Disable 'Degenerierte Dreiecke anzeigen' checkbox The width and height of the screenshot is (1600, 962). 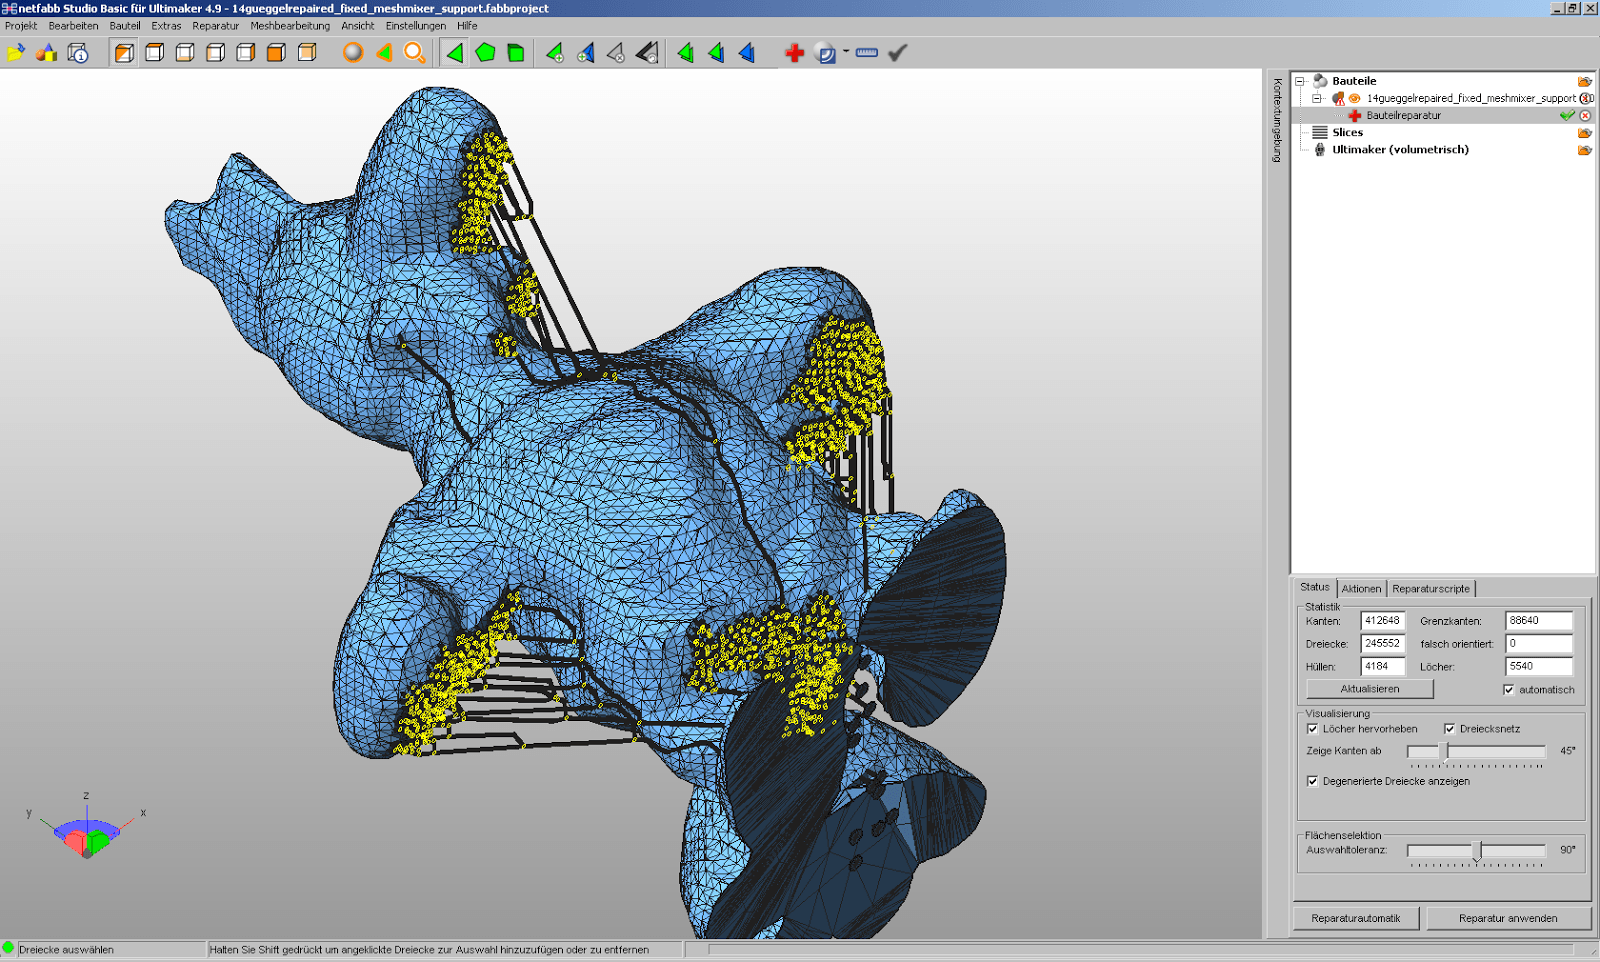tap(1312, 781)
